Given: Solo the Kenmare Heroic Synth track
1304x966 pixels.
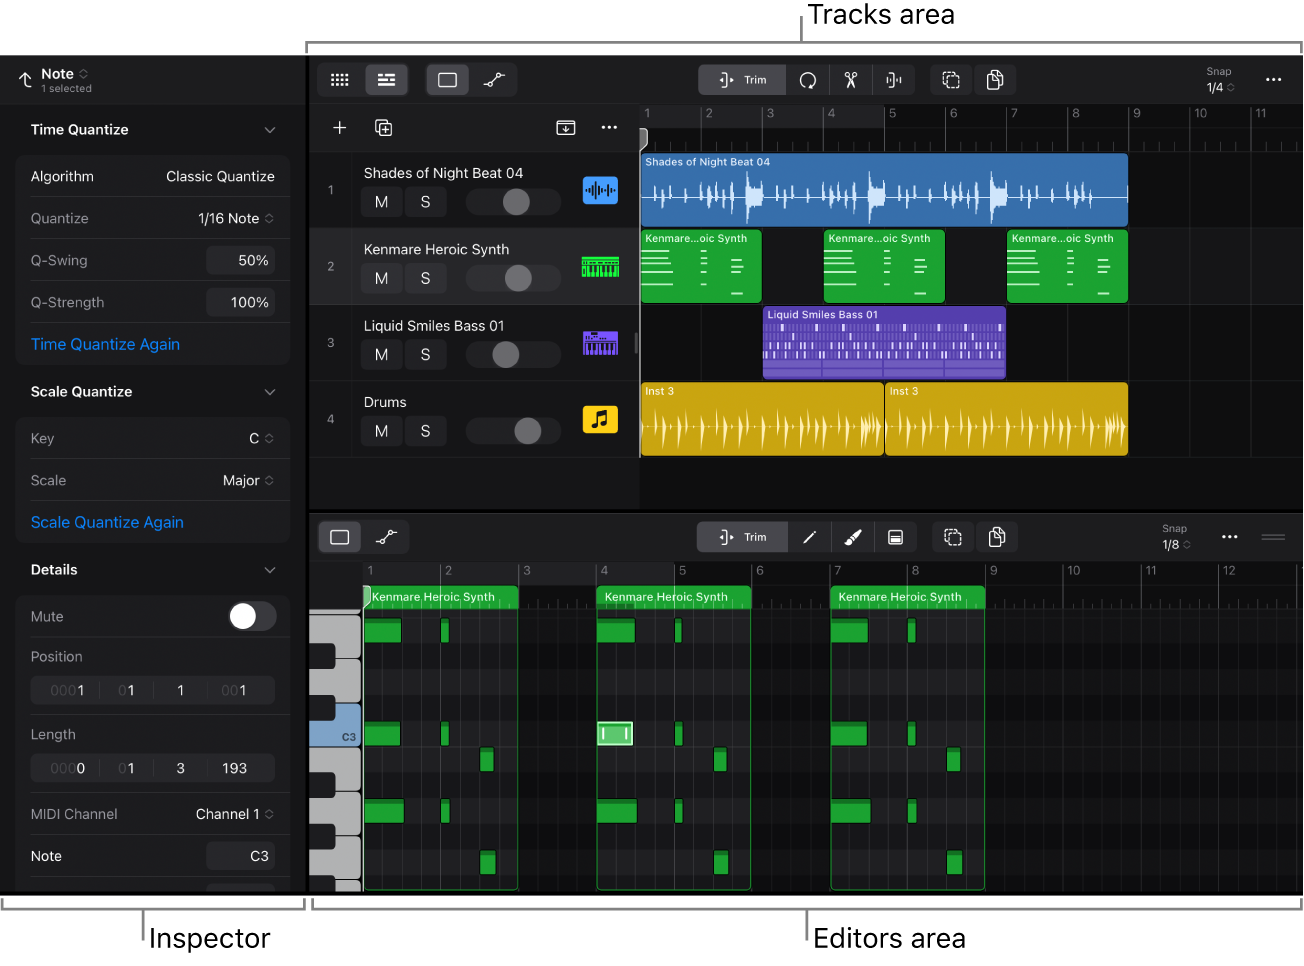Looking at the screenshot, I should [425, 278].
